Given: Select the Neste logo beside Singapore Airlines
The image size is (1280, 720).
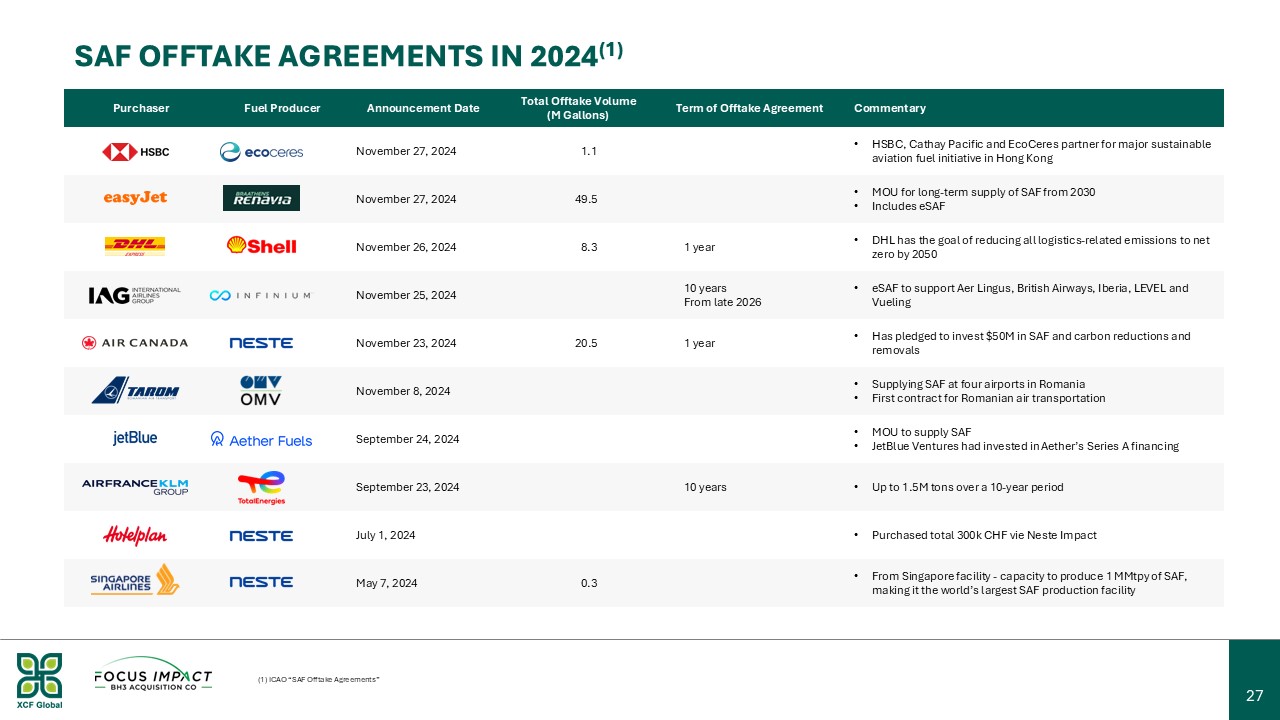Looking at the screenshot, I should tap(261, 582).
